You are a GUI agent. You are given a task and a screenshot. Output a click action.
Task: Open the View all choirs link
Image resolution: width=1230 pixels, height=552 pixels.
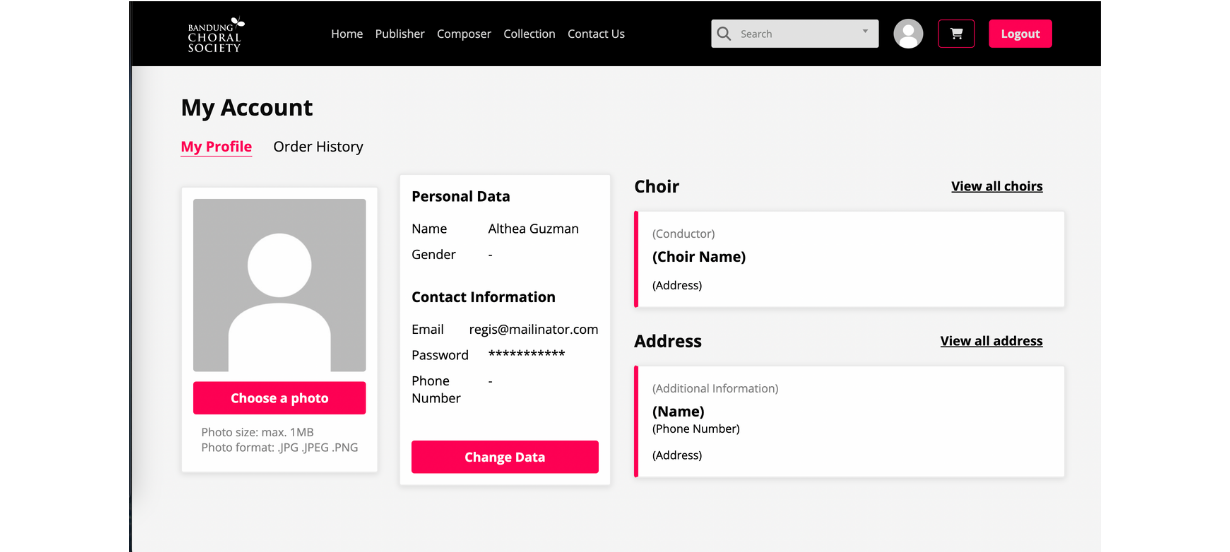[996, 186]
